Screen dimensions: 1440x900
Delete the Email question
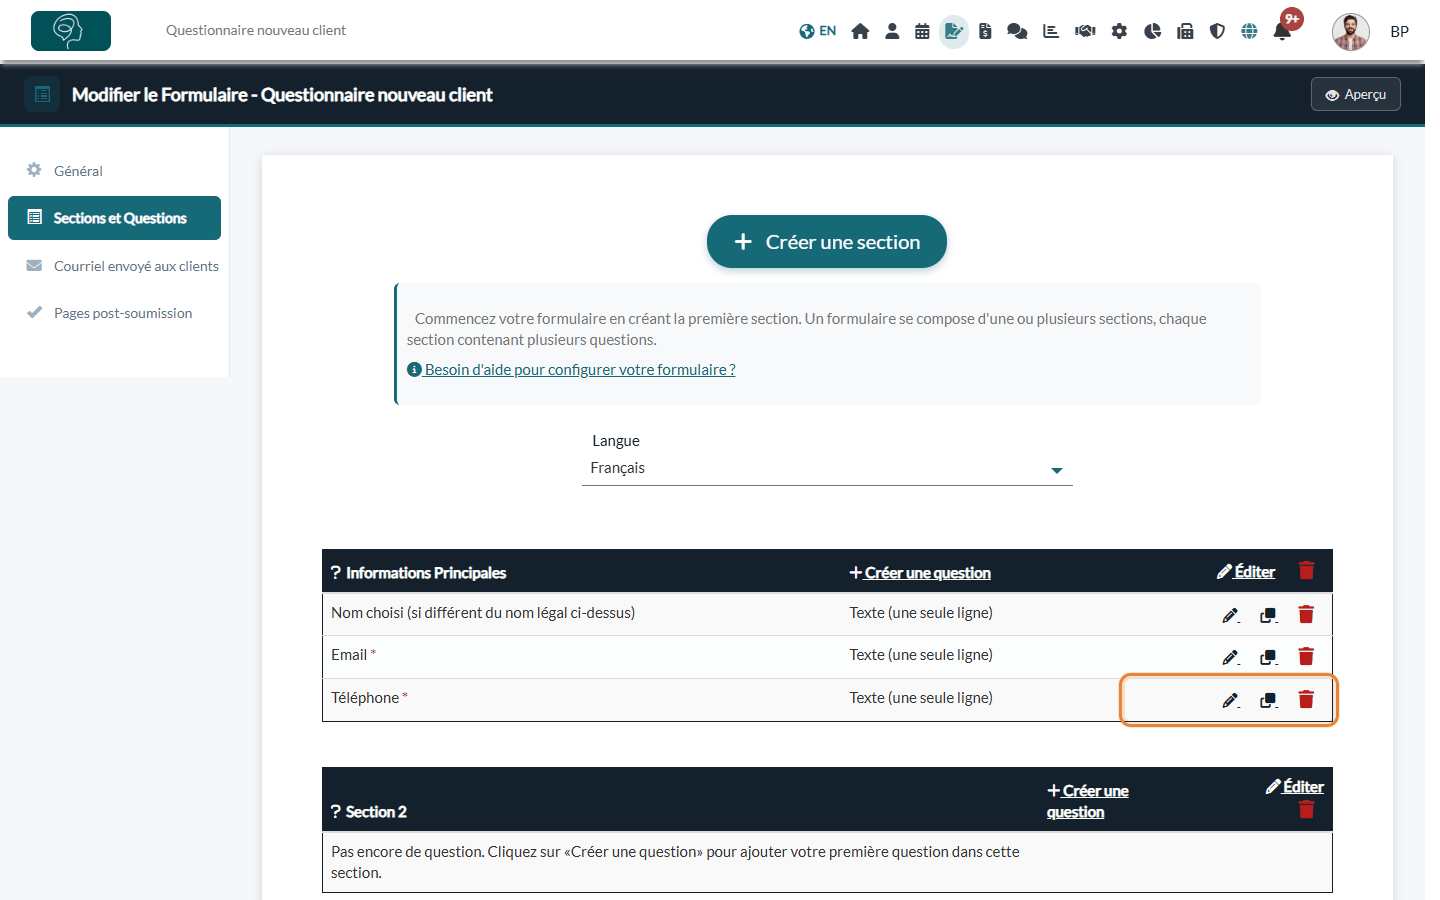pyautogui.click(x=1306, y=656)
